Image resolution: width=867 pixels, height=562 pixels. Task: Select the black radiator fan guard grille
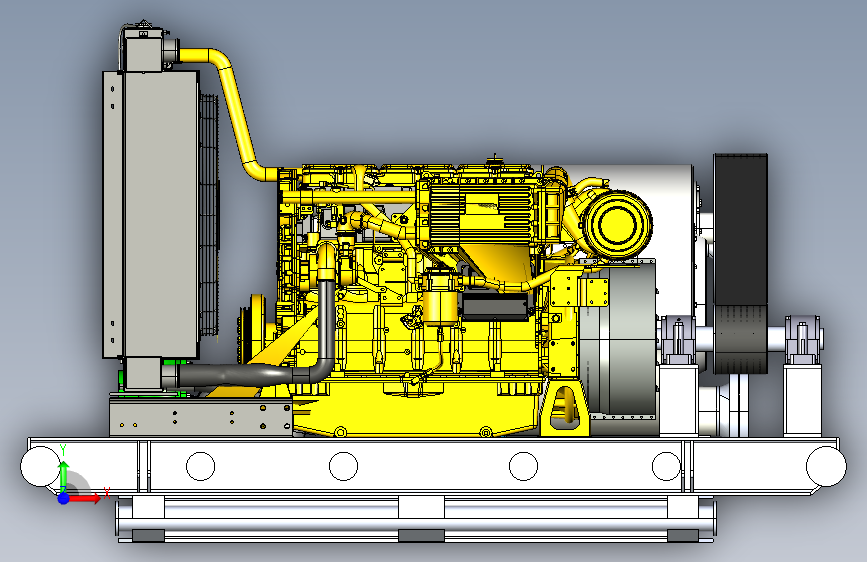209,216
